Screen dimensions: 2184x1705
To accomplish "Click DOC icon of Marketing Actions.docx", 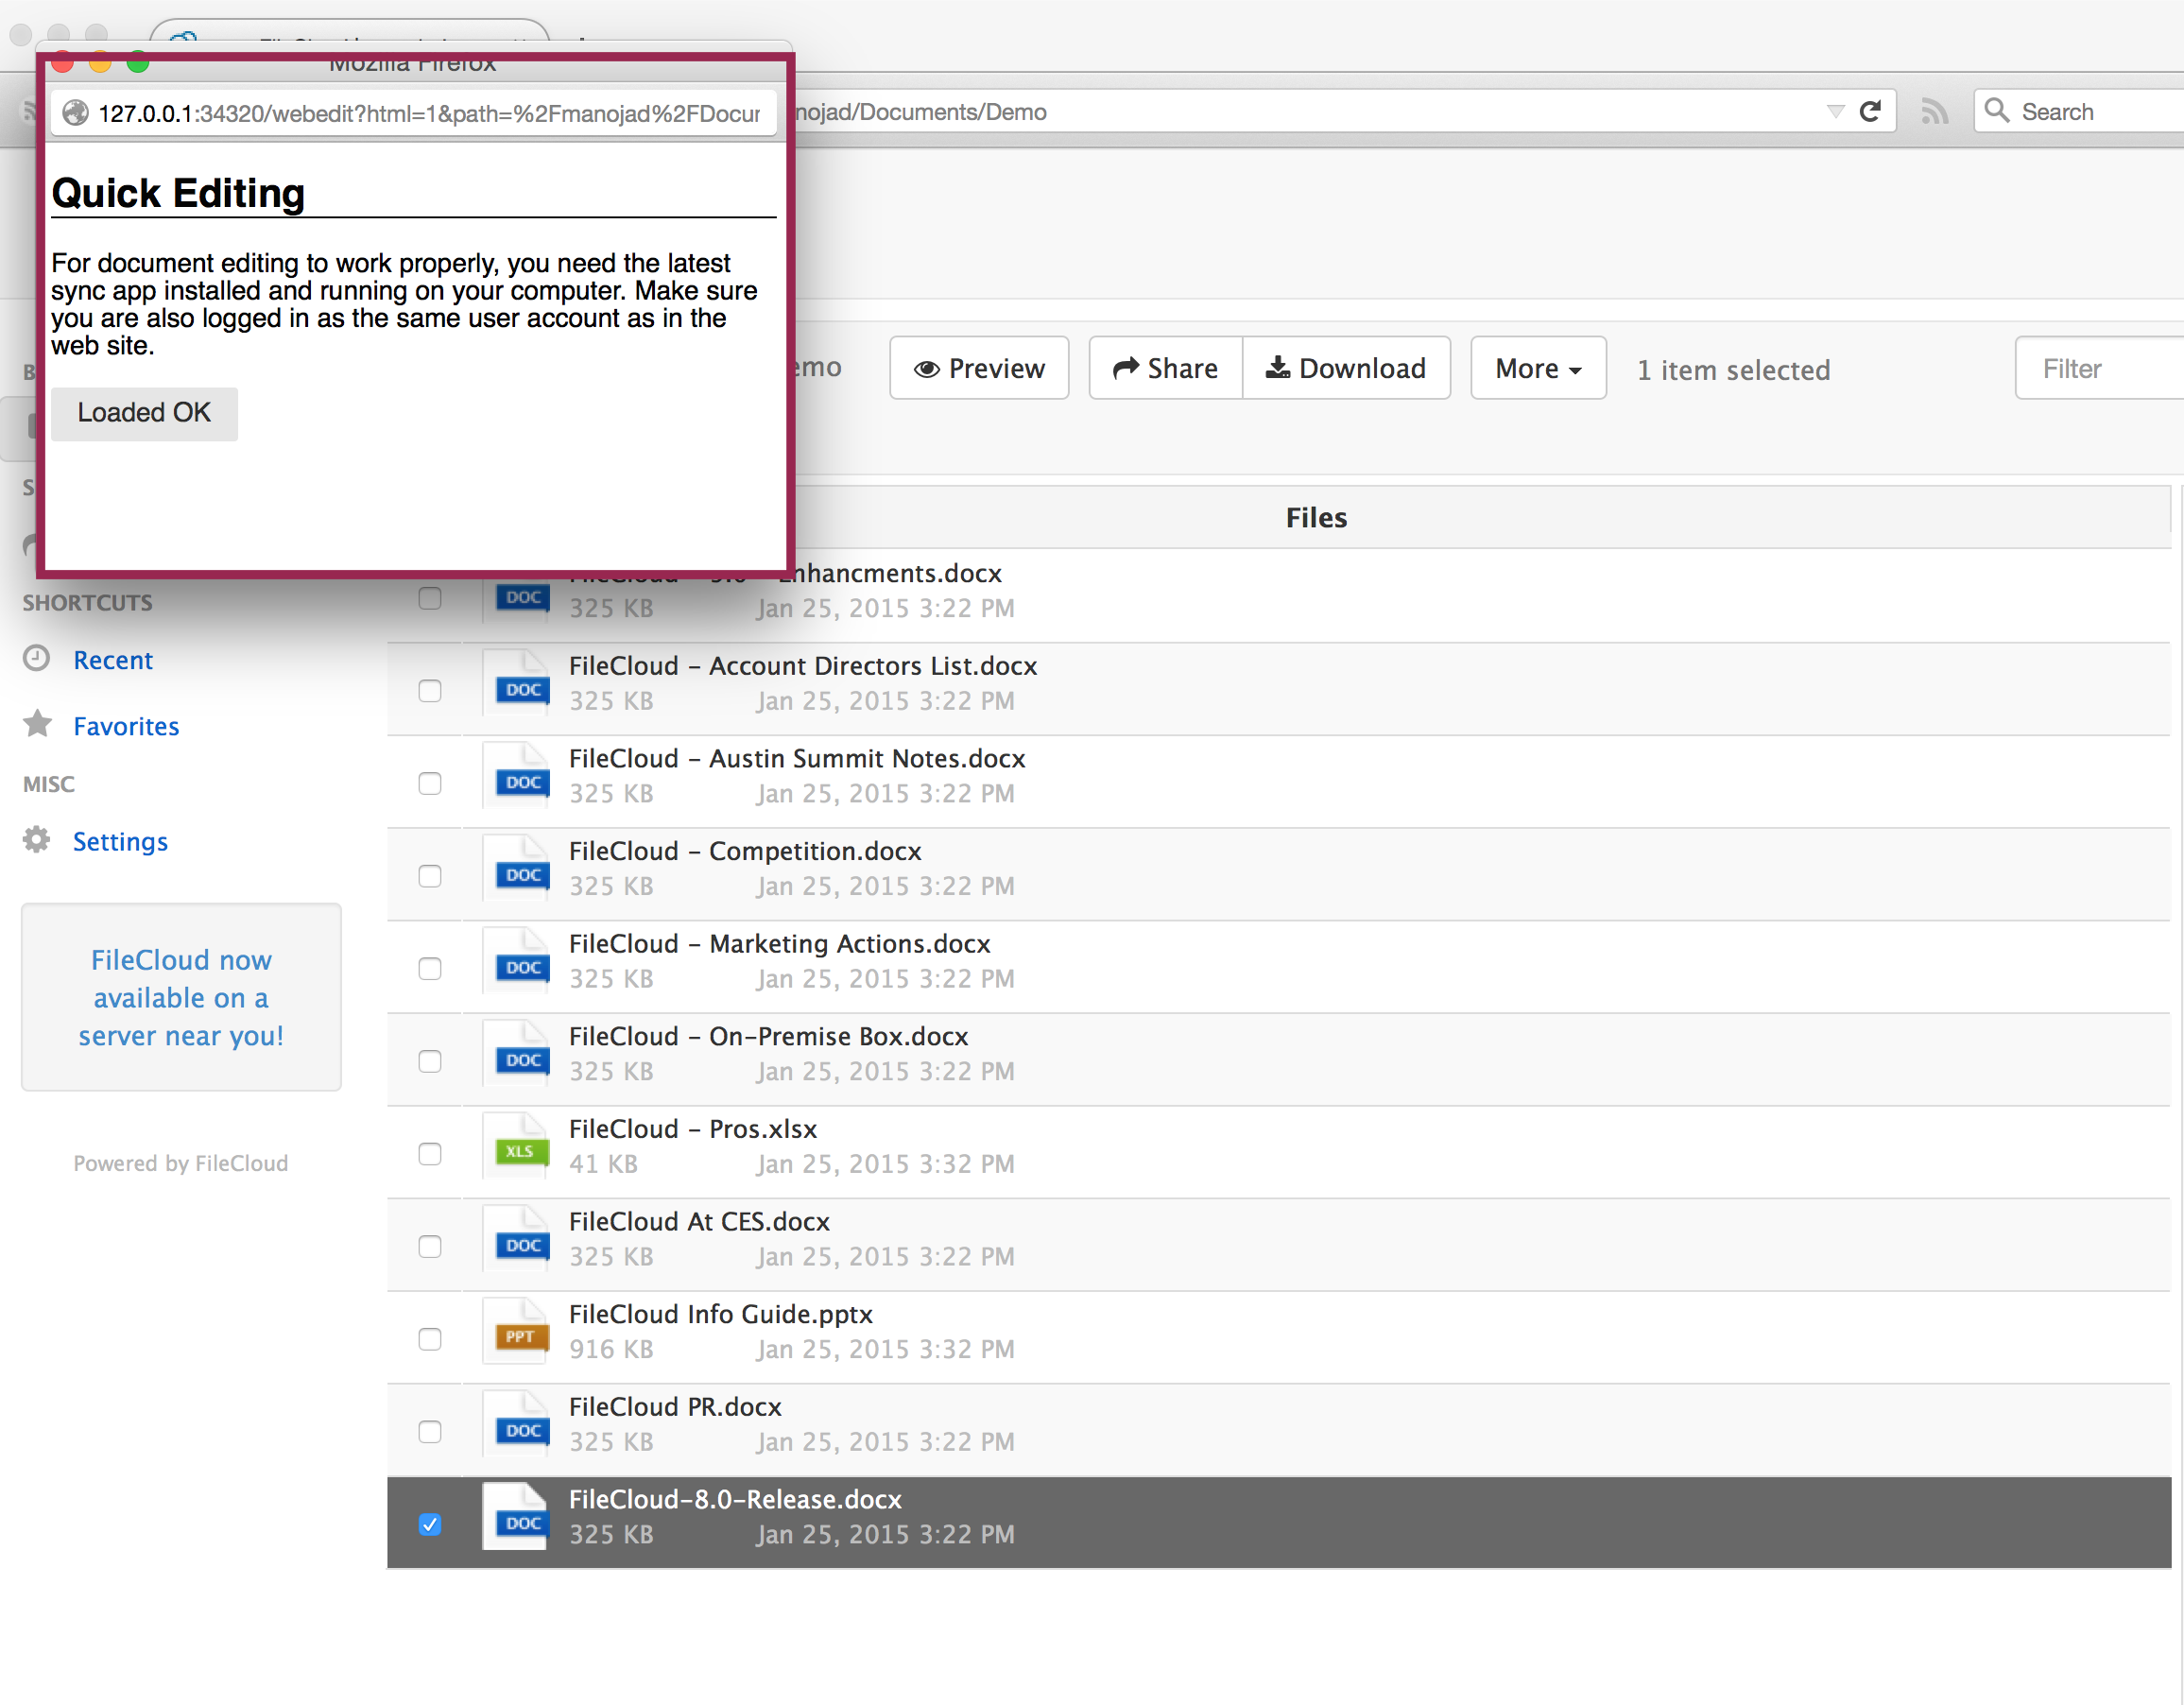I will click(516, 961).
